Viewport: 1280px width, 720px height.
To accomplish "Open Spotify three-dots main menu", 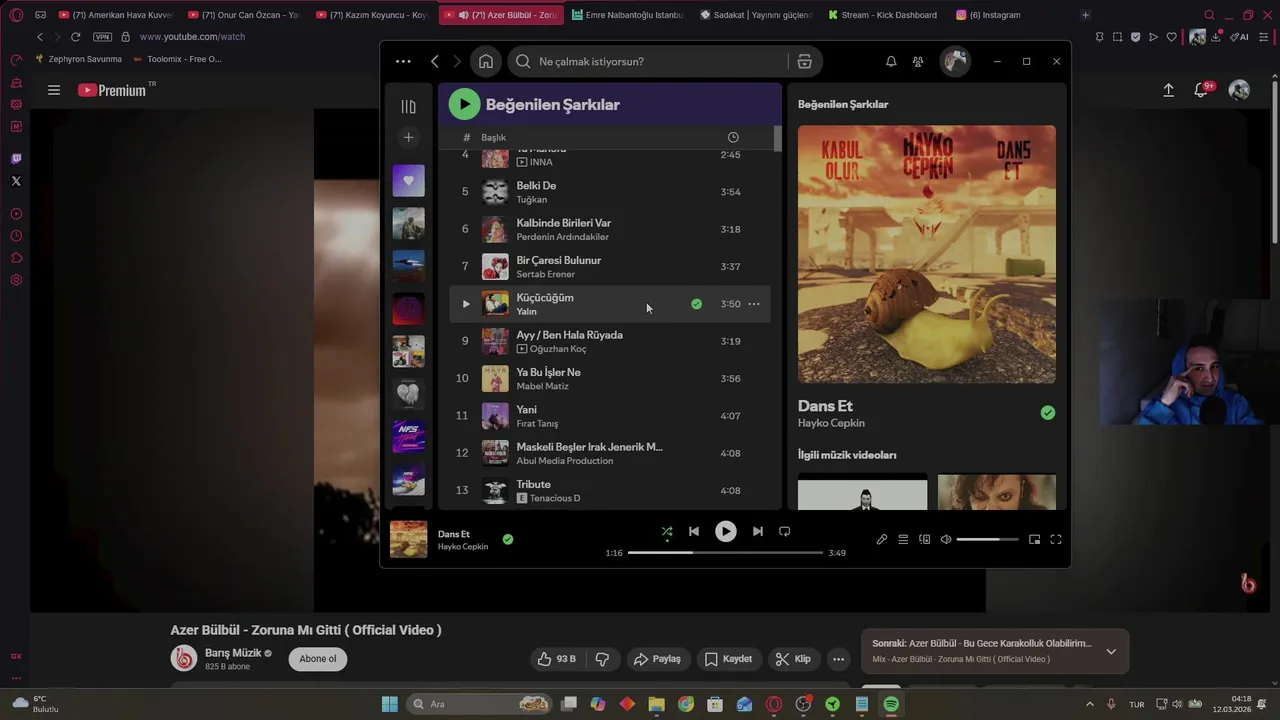I will point(403,61).
